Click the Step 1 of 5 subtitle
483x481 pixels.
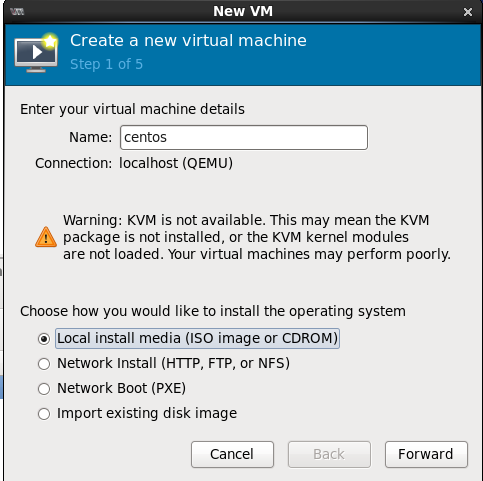(106, 64)
